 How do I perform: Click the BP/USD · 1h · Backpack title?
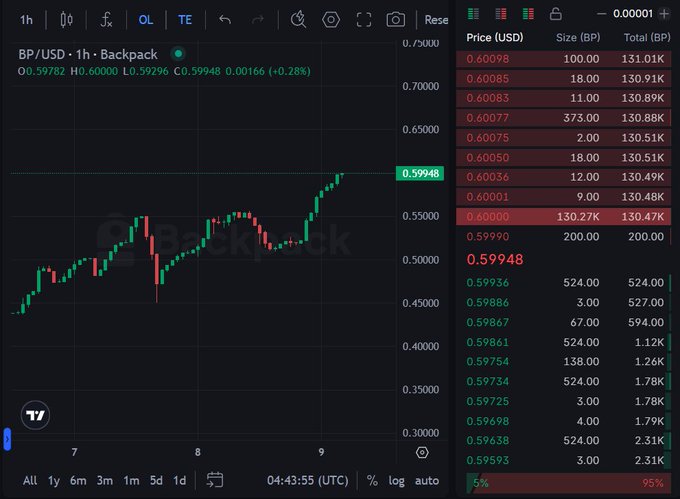pos(88,55)
